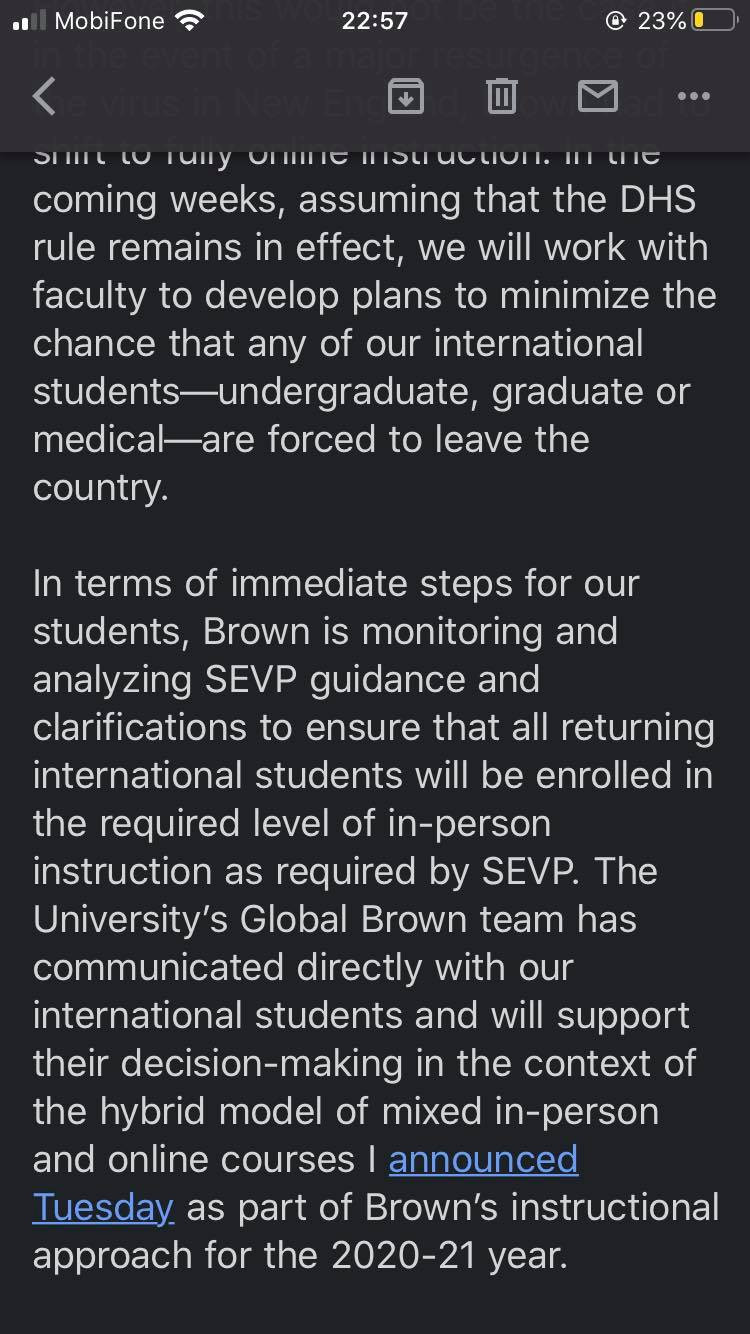Tap the Wi-Fi status icon
The height and width of the screenshot is (1334, 750).
[x=187, y=21]
